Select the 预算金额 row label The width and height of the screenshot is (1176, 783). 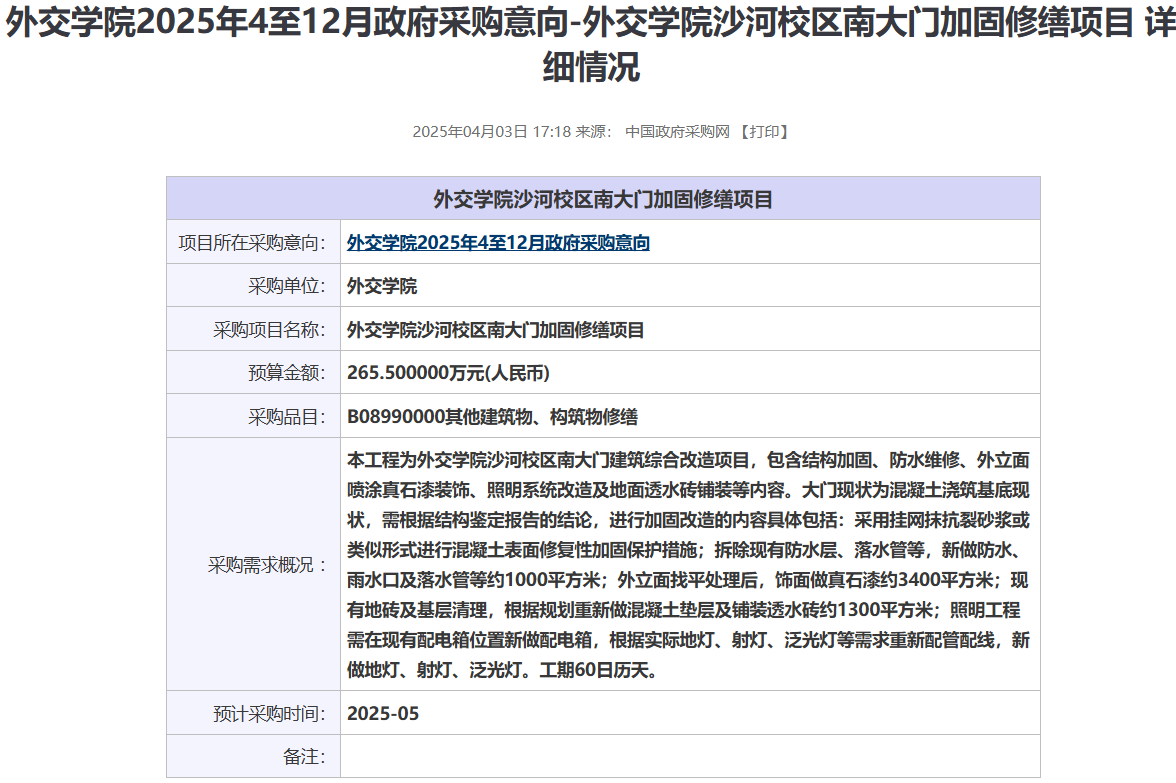pyautogui.click(x=287, y=373)
